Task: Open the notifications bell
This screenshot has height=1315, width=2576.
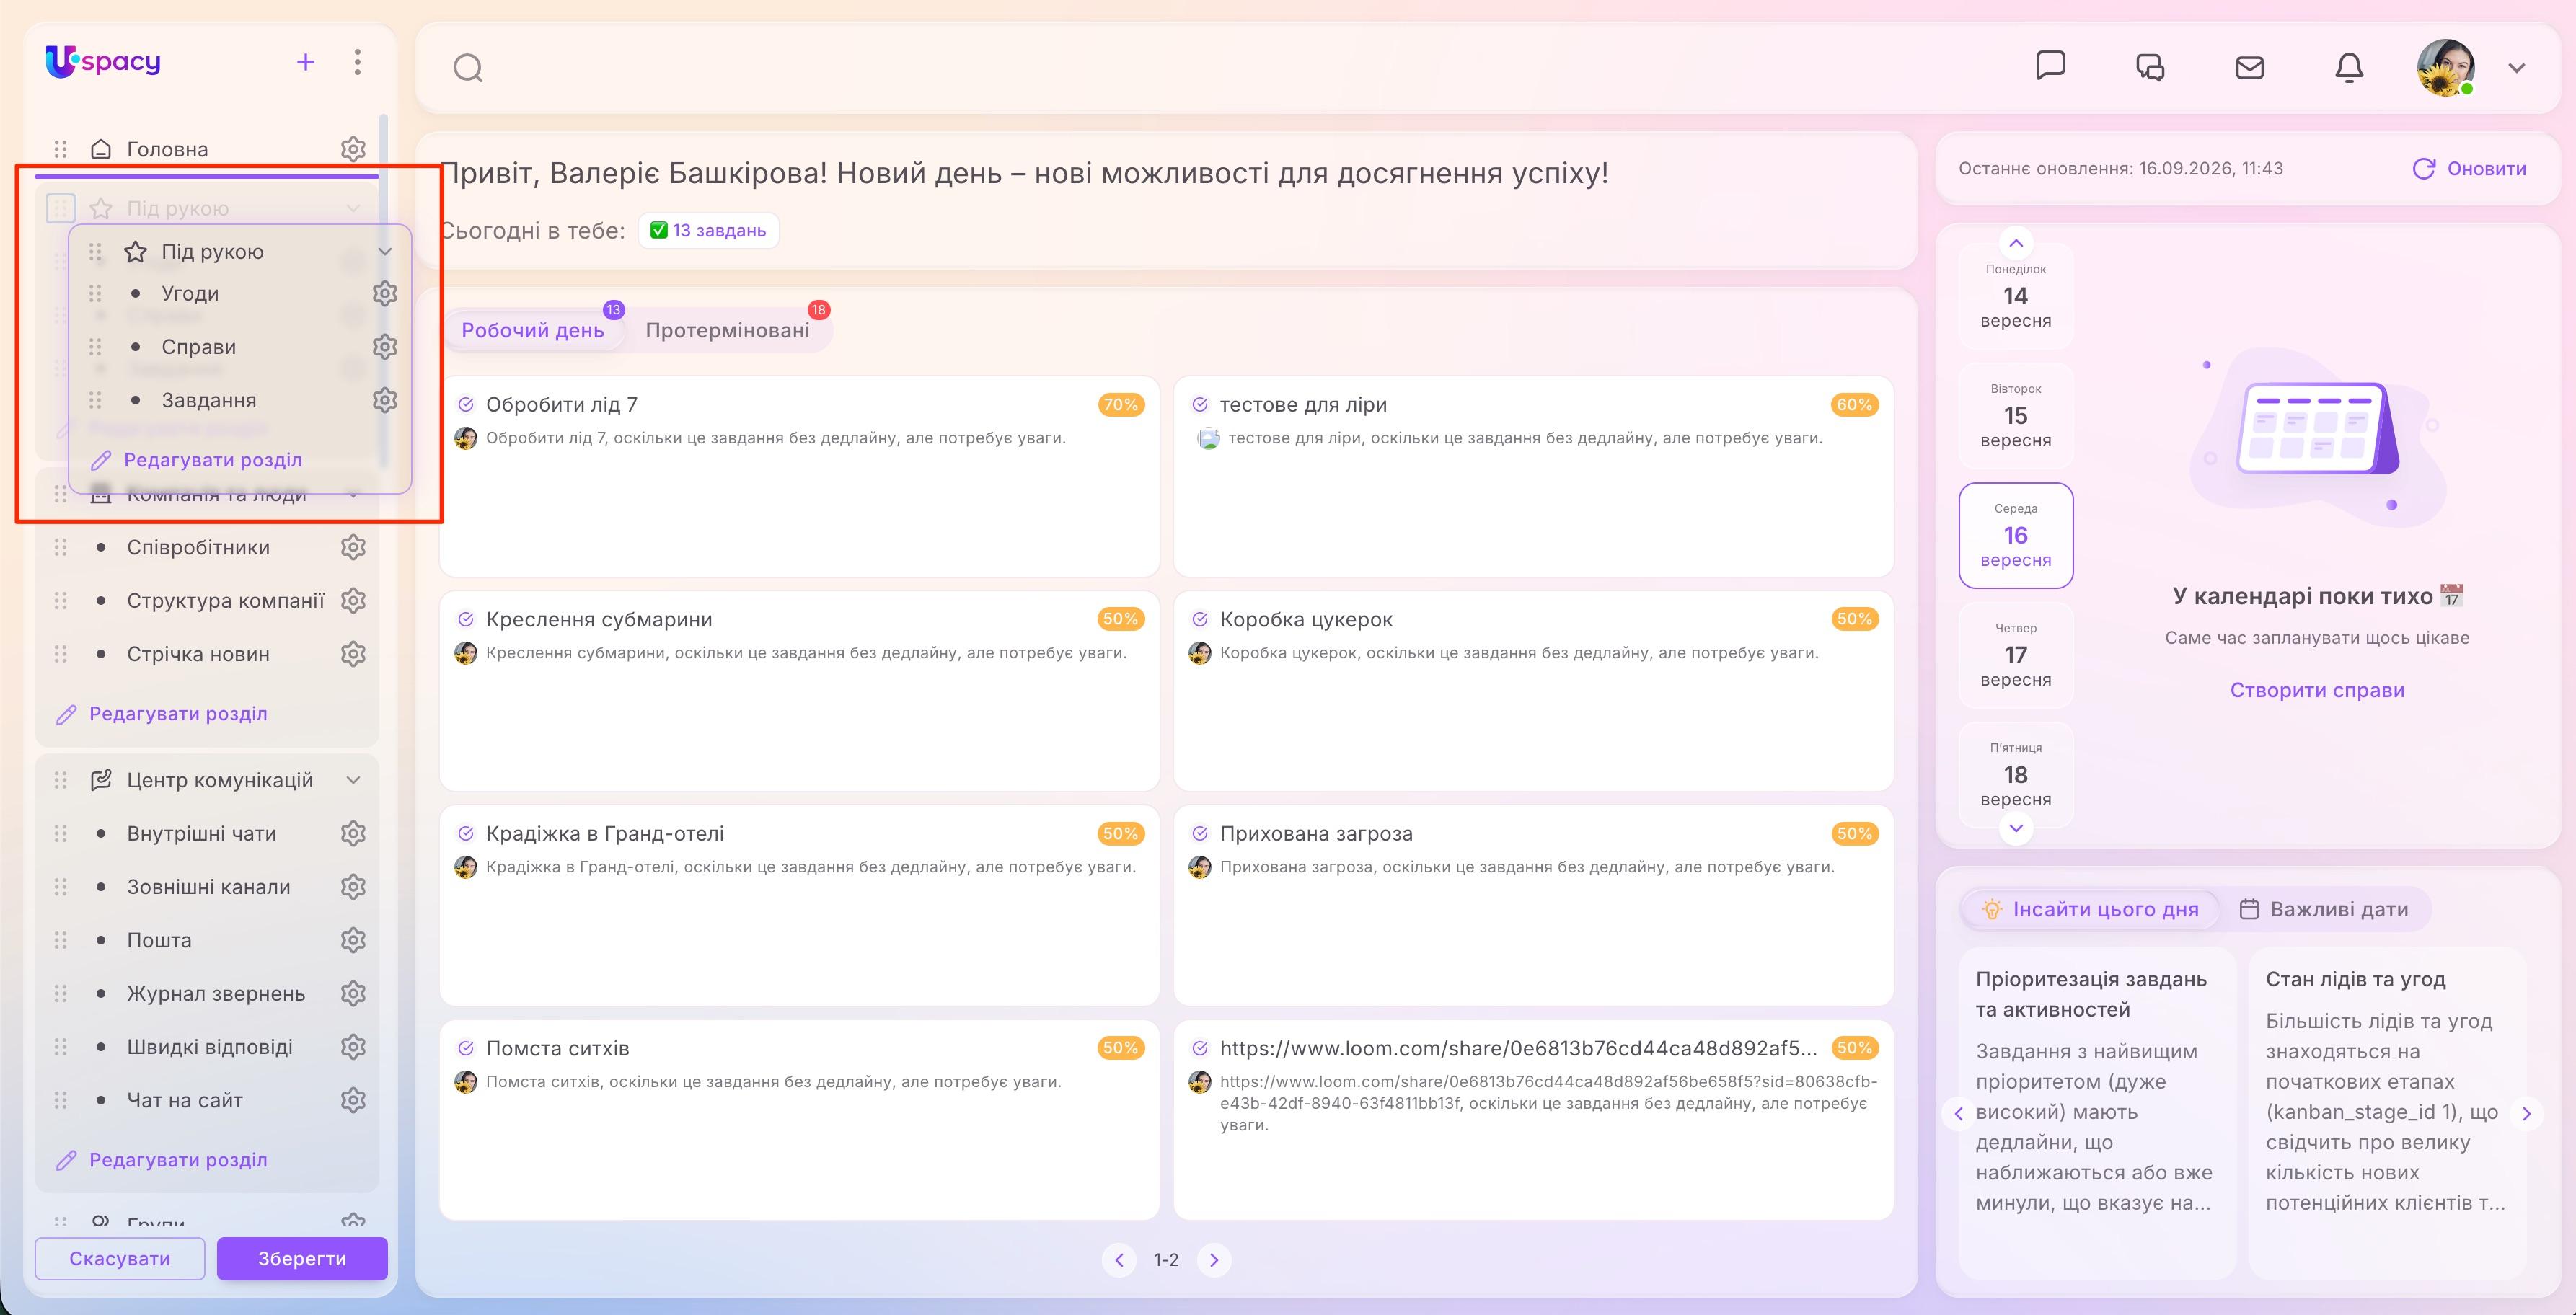Action: [x=2349, y=67]
